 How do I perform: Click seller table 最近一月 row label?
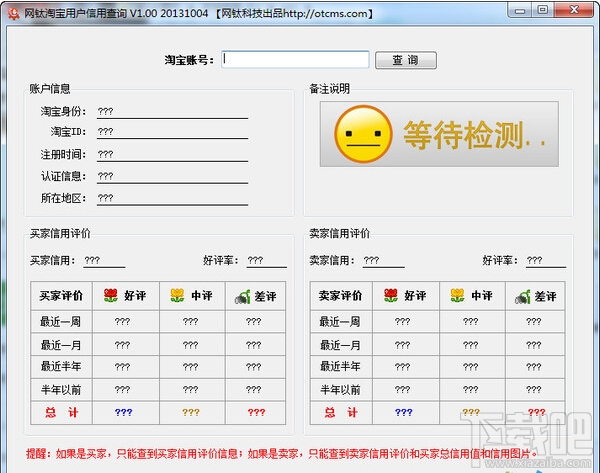coord(340,345)
